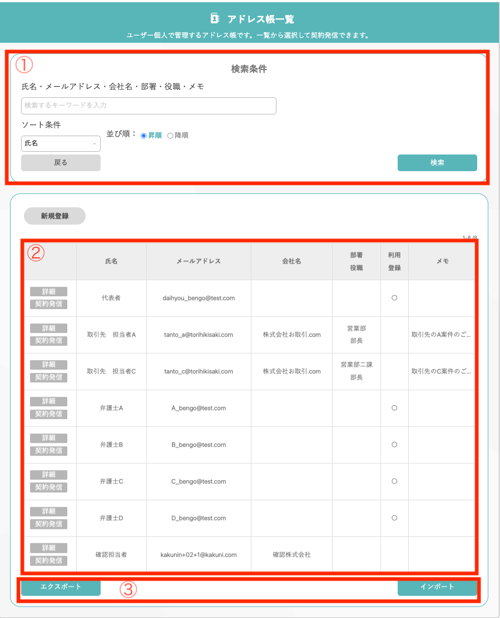Click the 氏名 column header
The image size is (500, 618).
[x=112, y=261]
